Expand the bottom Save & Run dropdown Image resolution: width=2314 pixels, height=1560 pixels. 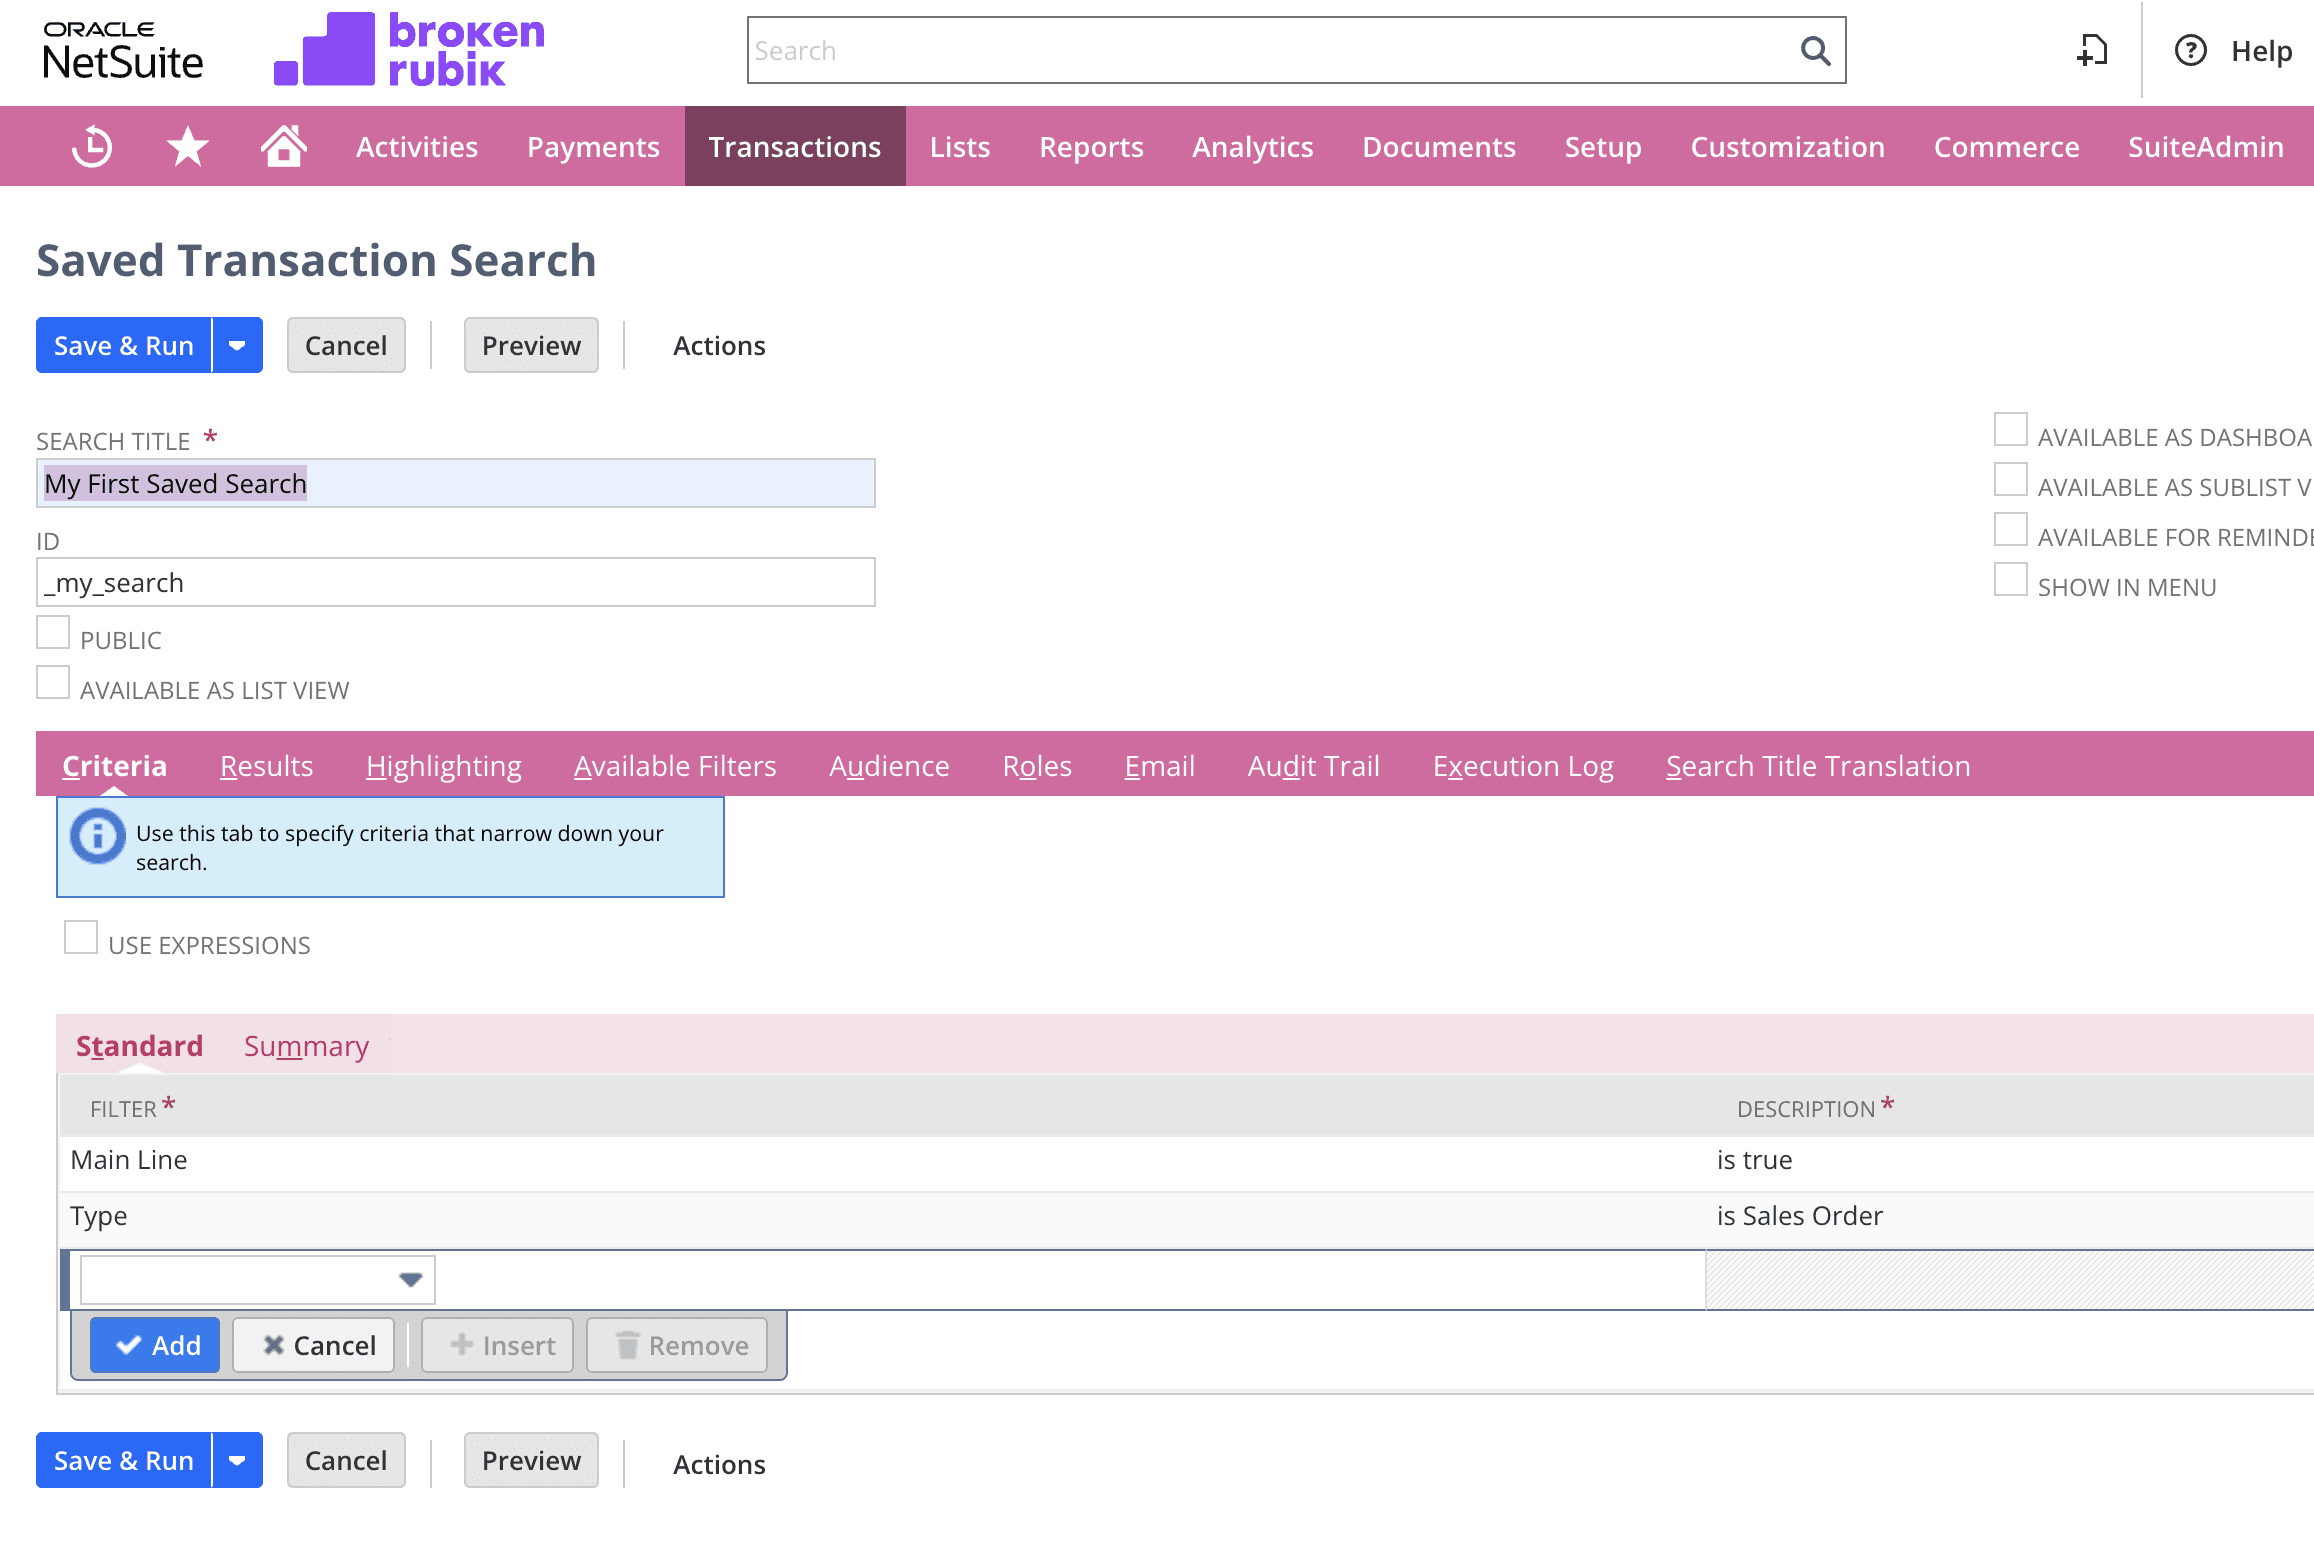(x=237, y=1460)
